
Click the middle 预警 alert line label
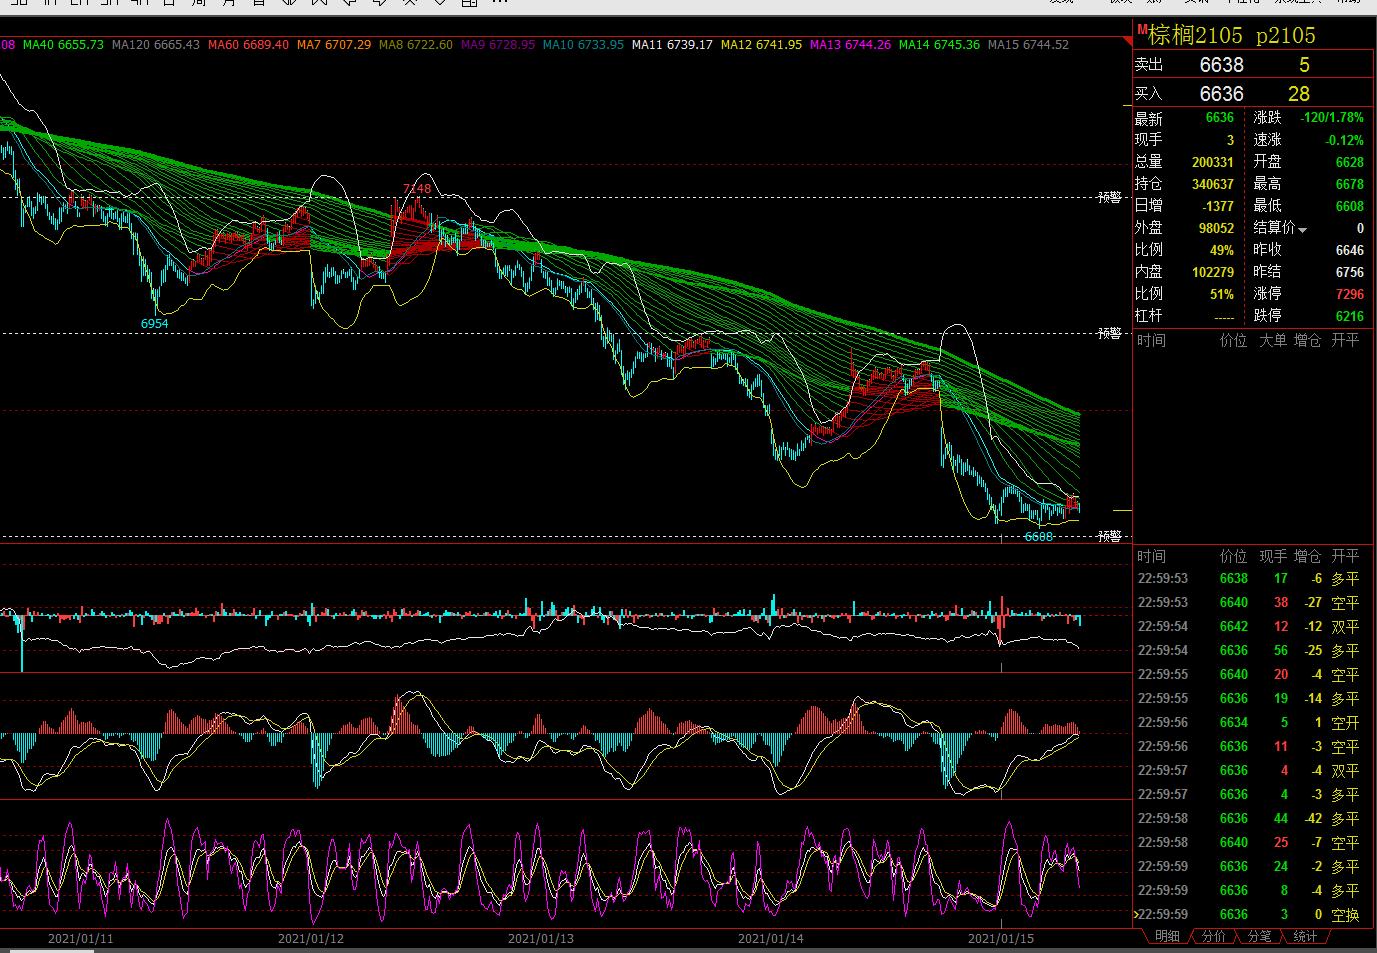click(1109, 334)
